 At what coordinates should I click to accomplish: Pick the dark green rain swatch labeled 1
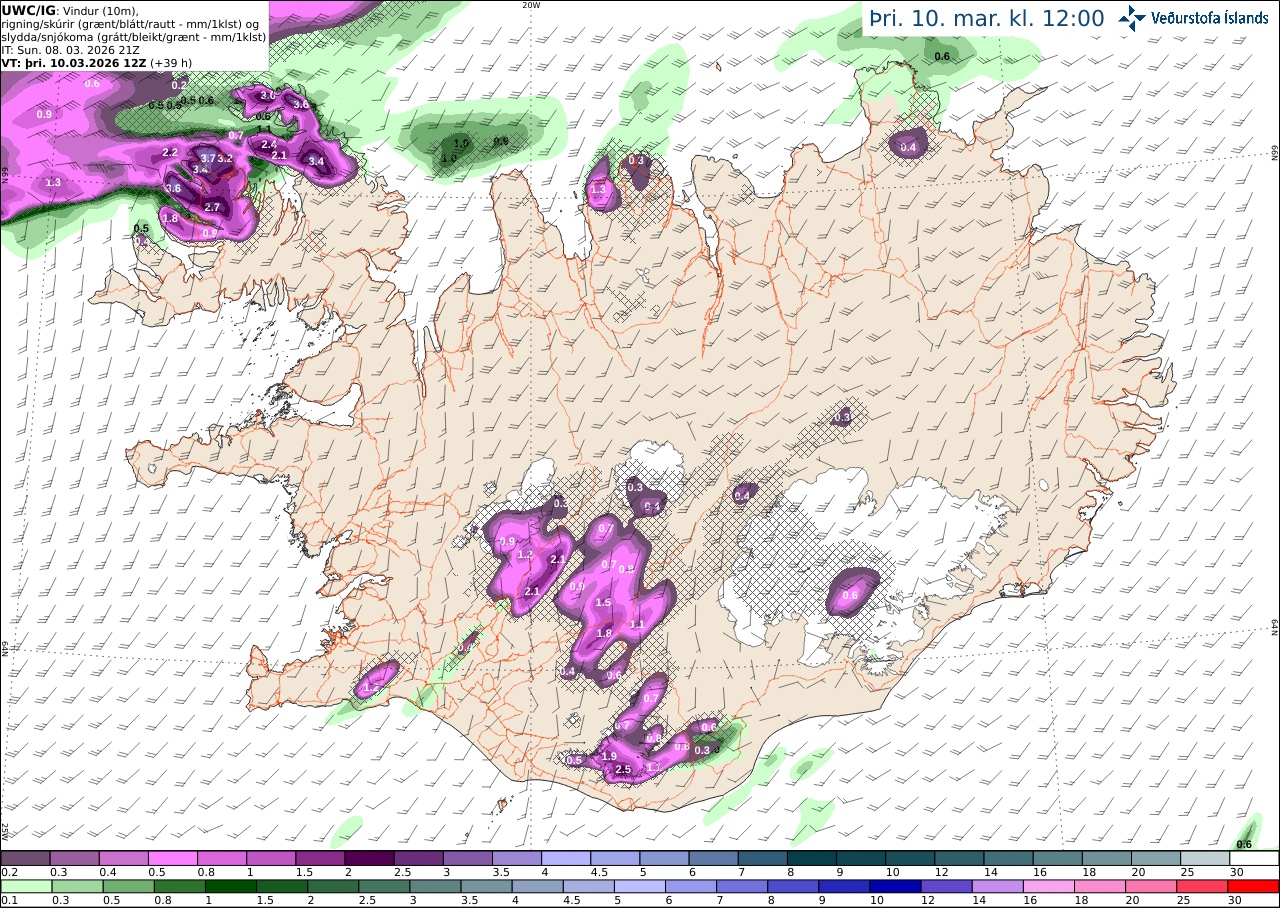click(x=230, y=886)
